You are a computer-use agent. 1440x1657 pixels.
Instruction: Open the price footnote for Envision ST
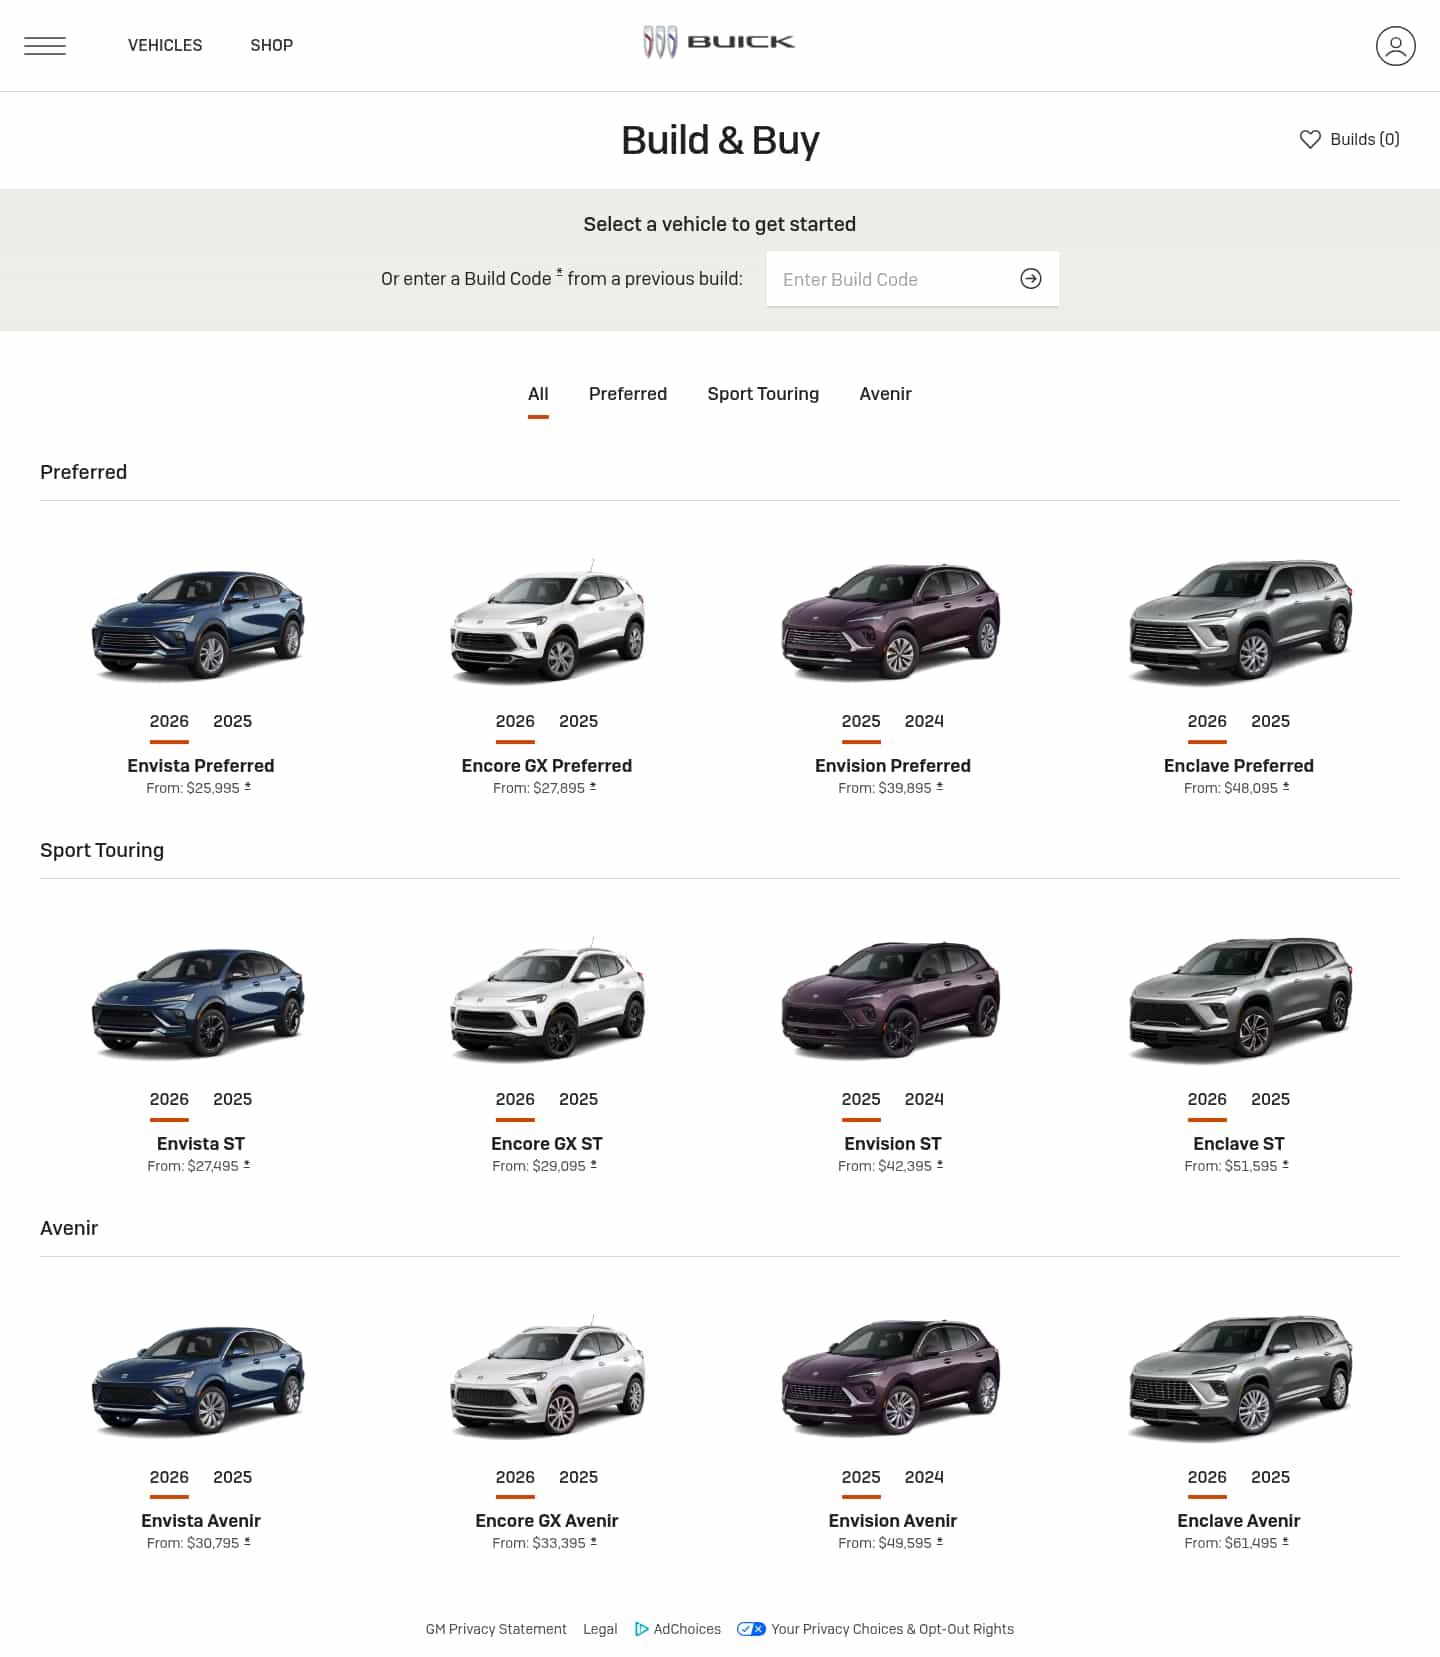[940, 1165]
